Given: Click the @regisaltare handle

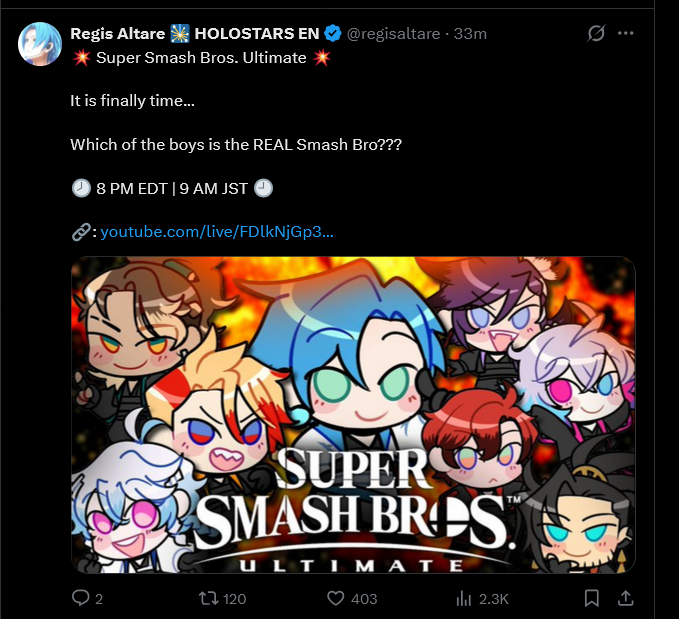Looking at the screenshot, I should click(393, 33).
